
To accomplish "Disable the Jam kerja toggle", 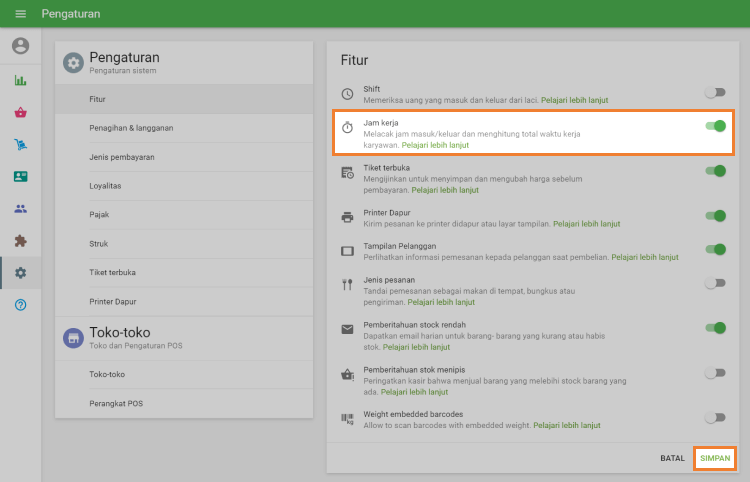I will click(x=715, y=126).
